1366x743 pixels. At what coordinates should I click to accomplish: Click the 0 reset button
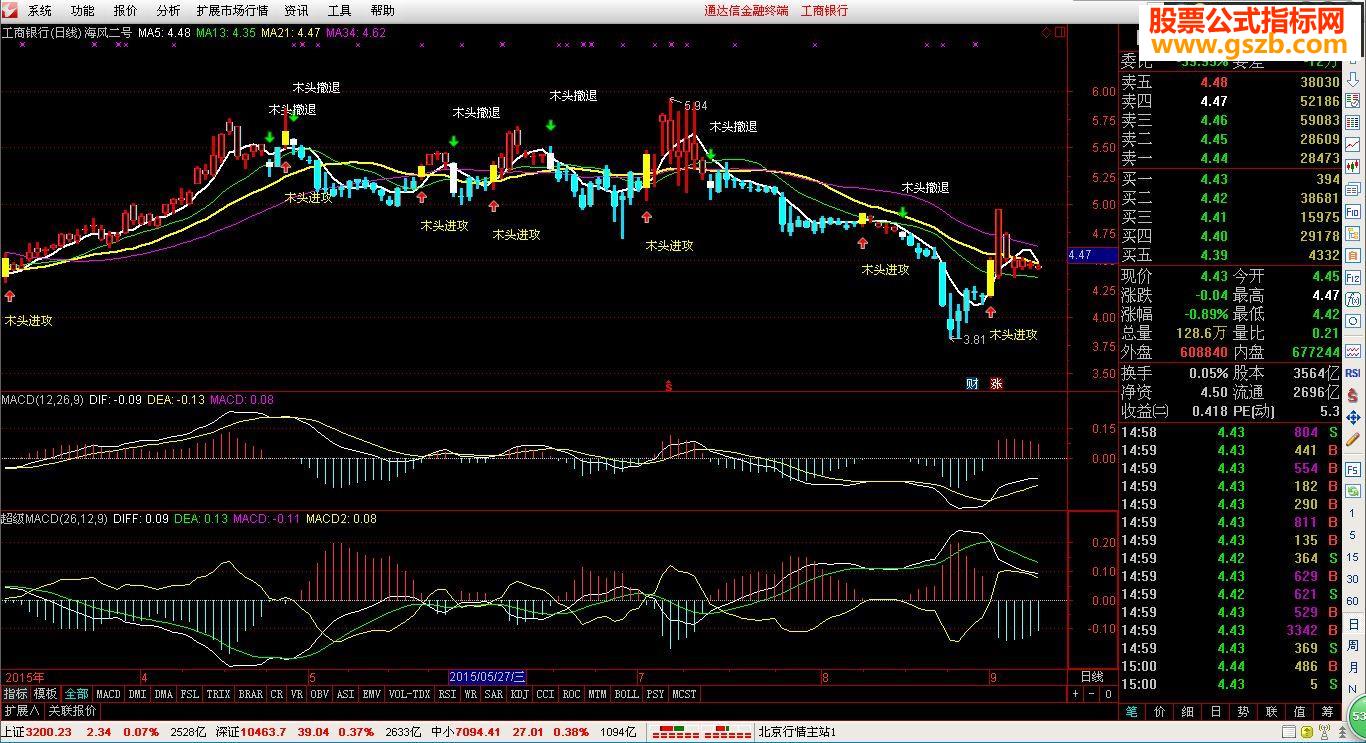point(1107,694)
